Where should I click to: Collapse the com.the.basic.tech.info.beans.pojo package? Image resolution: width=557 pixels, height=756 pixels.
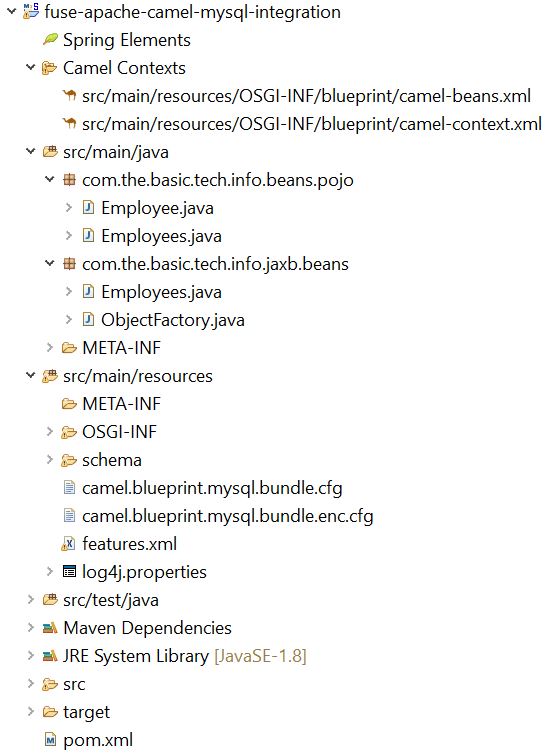coord(50,179)
